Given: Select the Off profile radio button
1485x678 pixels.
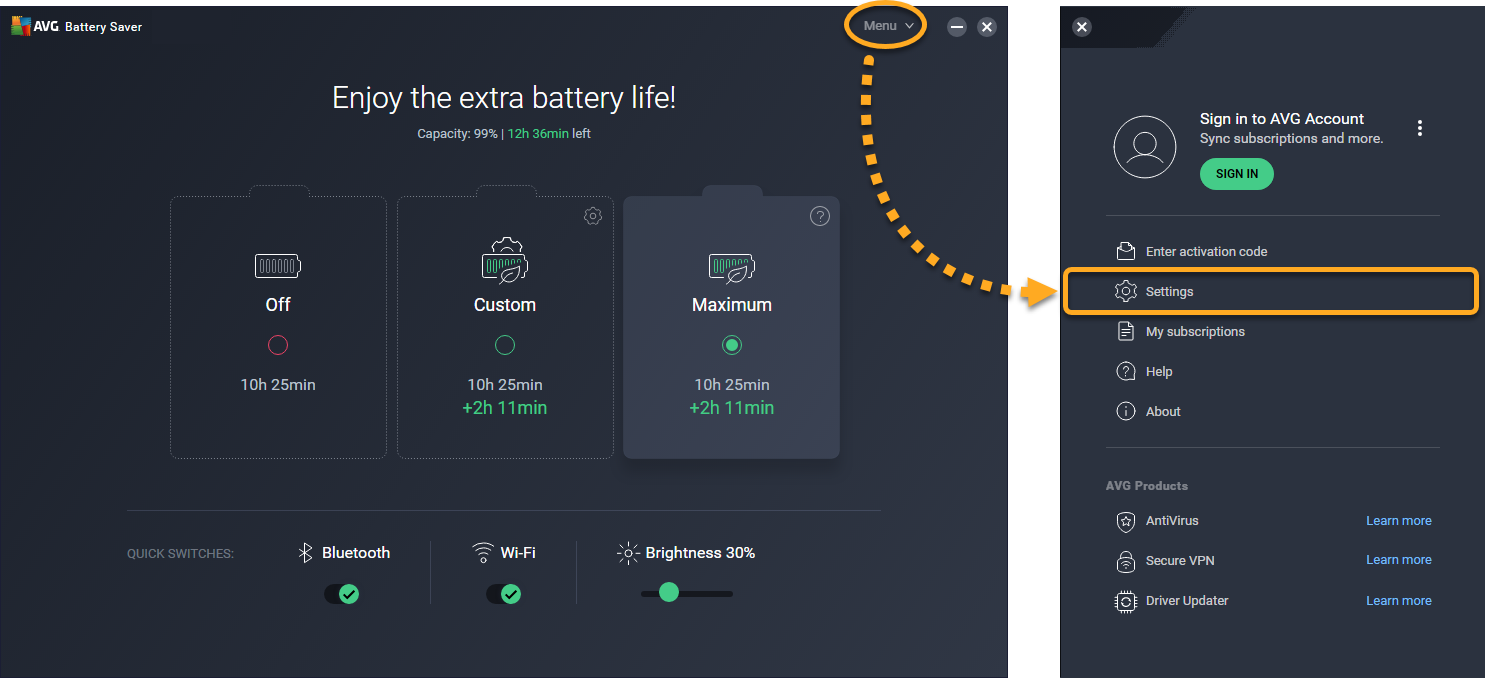Looking at the screenshot, I should (x=278, y=345).
